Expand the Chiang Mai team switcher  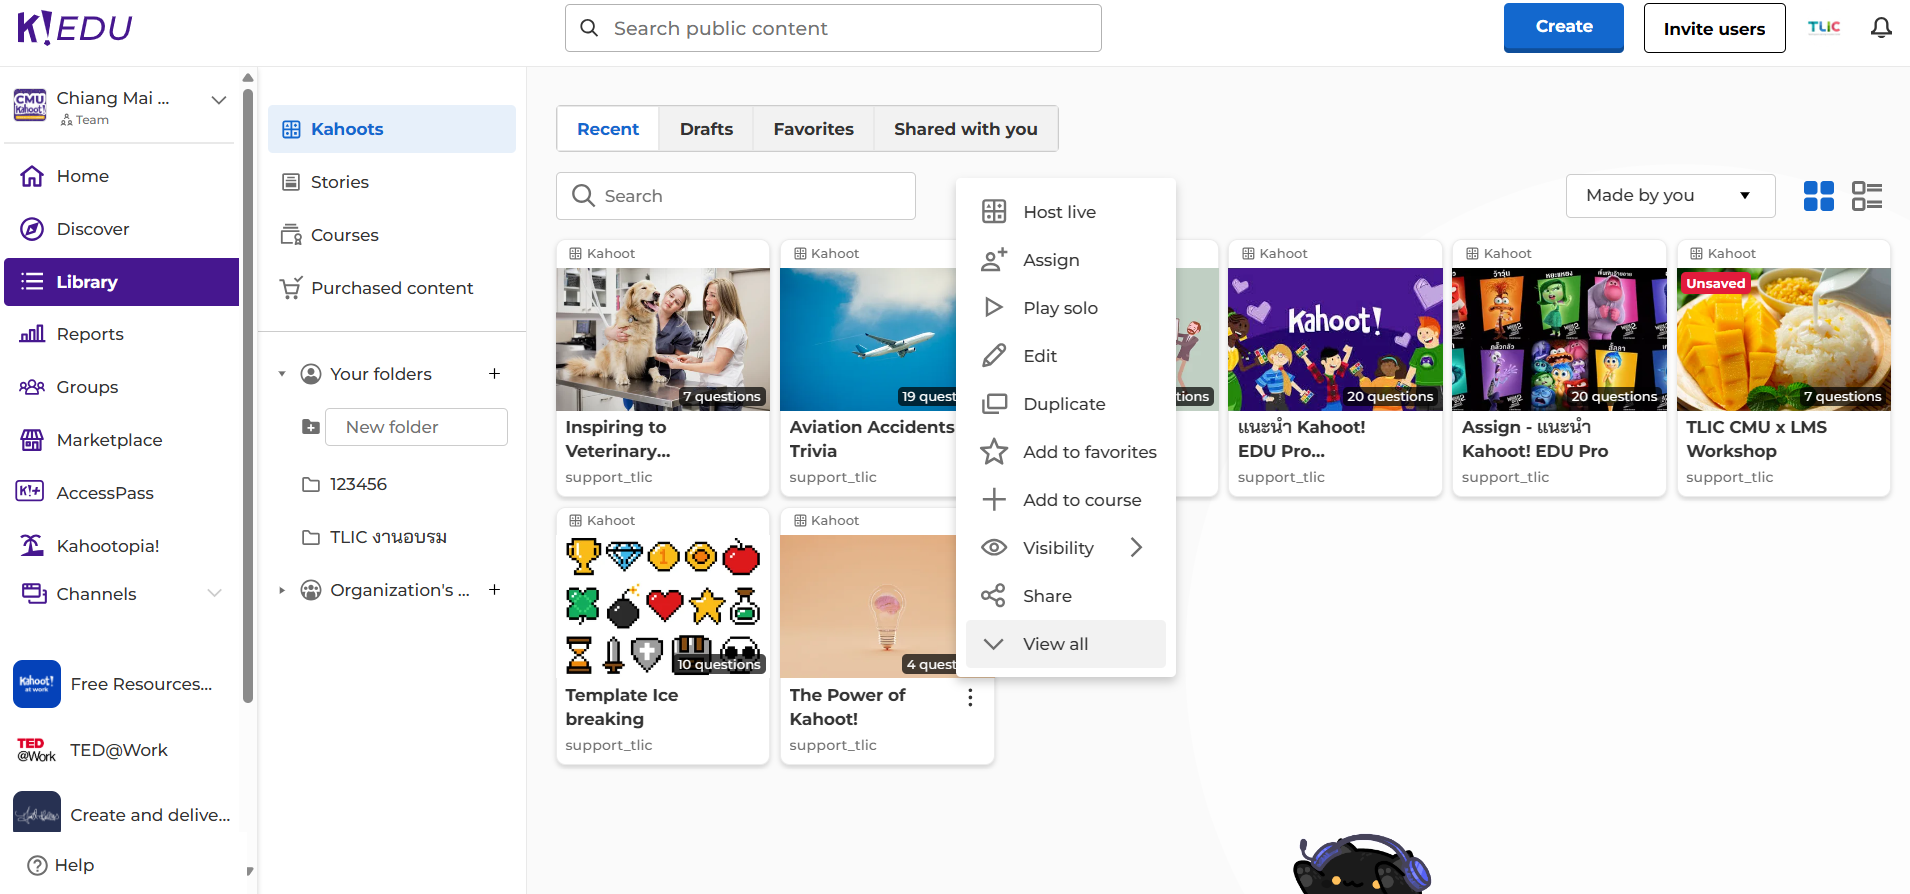pos(218,100)
